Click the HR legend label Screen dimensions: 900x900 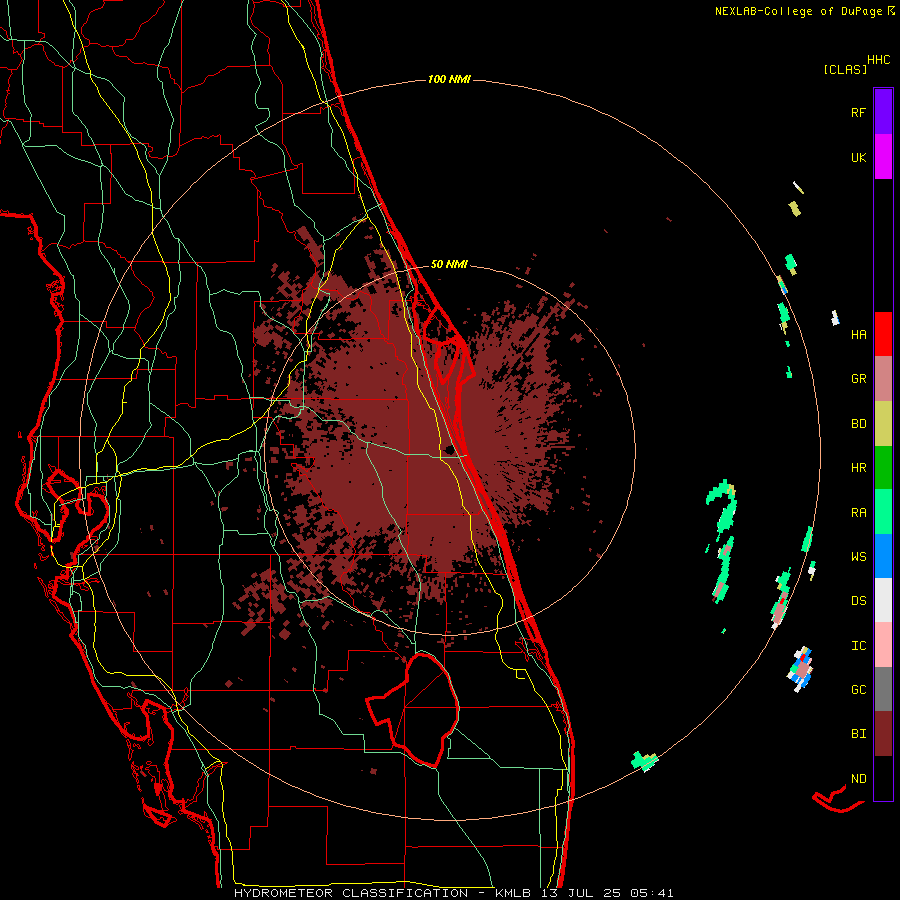(x=858, y=468)
